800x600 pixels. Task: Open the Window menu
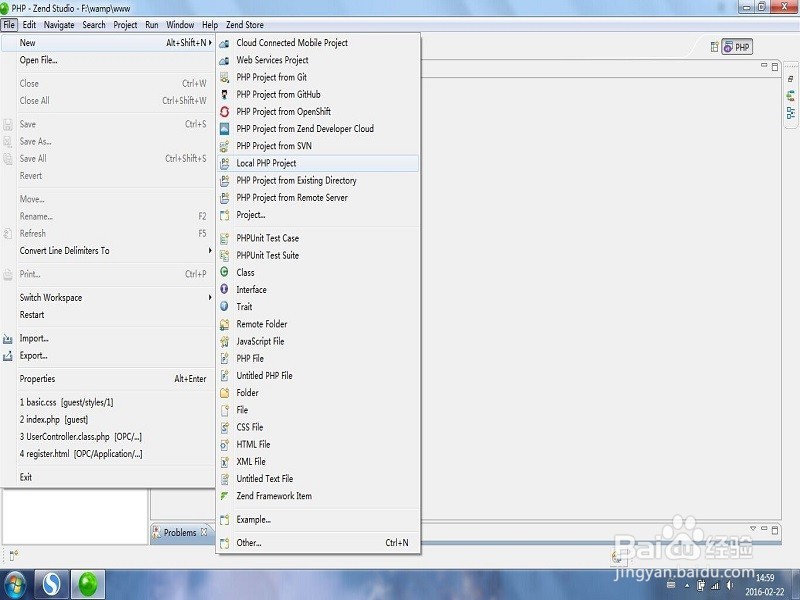[x=180, y=24]
